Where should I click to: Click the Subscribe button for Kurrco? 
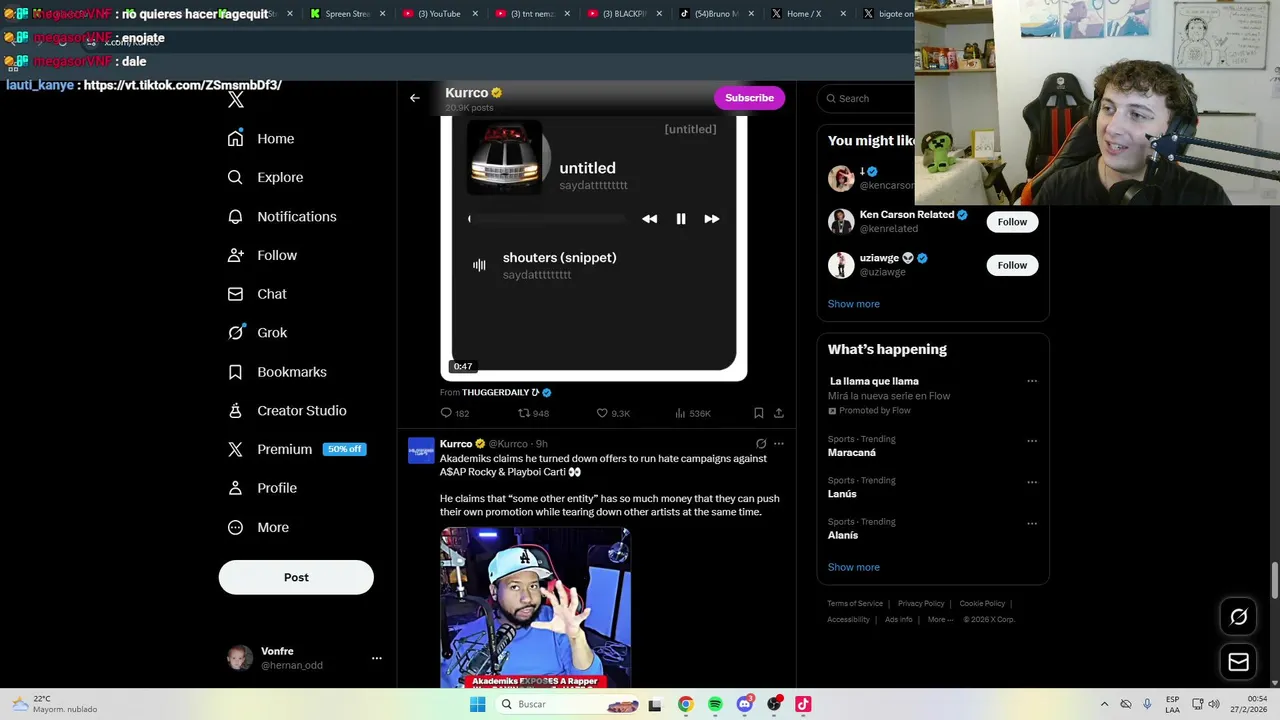[749, 98]
